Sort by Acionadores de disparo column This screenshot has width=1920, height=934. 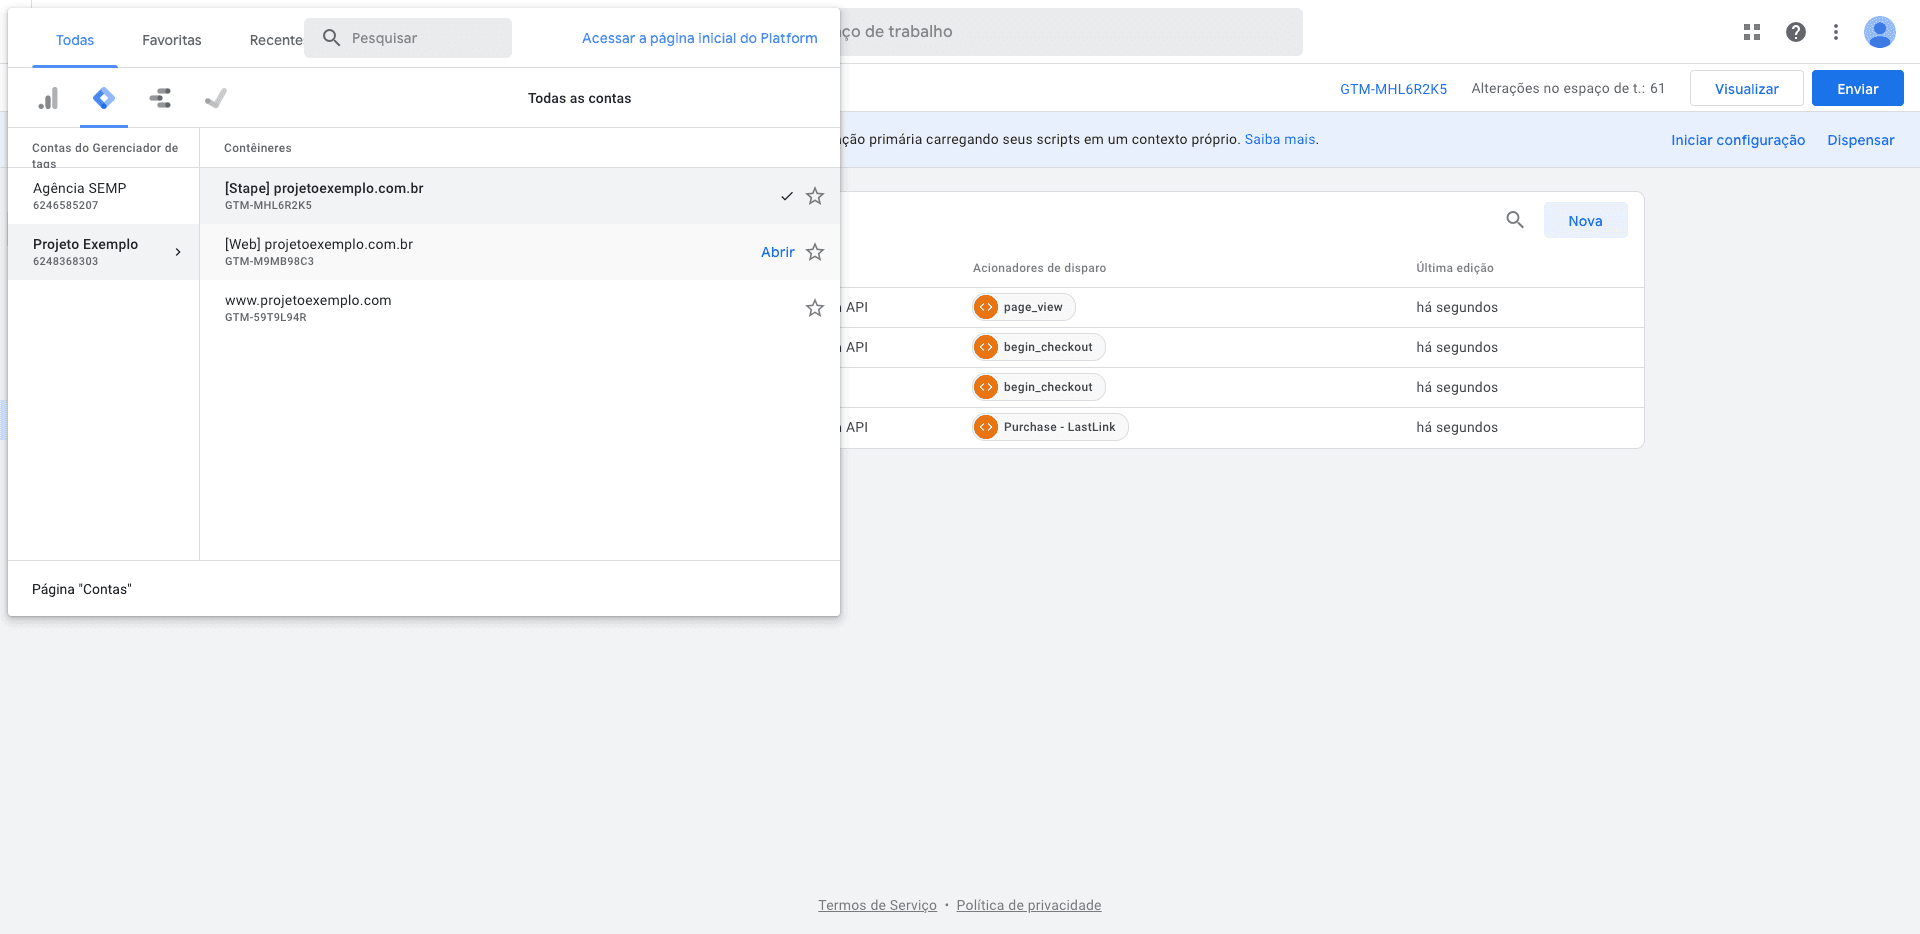1040,268
